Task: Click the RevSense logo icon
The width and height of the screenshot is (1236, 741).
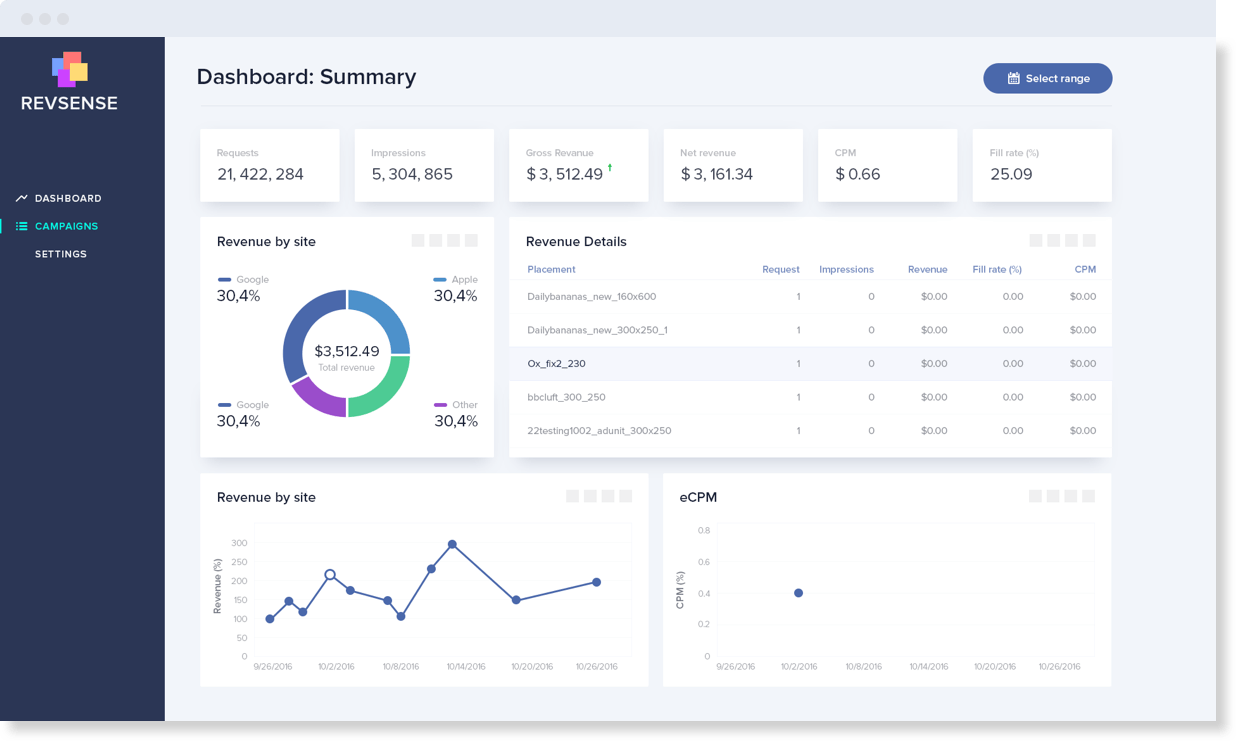Action: [70, 69]
